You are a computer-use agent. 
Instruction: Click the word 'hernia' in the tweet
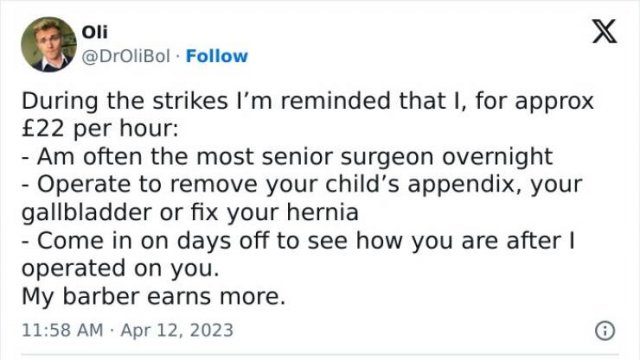click(323, 212)
